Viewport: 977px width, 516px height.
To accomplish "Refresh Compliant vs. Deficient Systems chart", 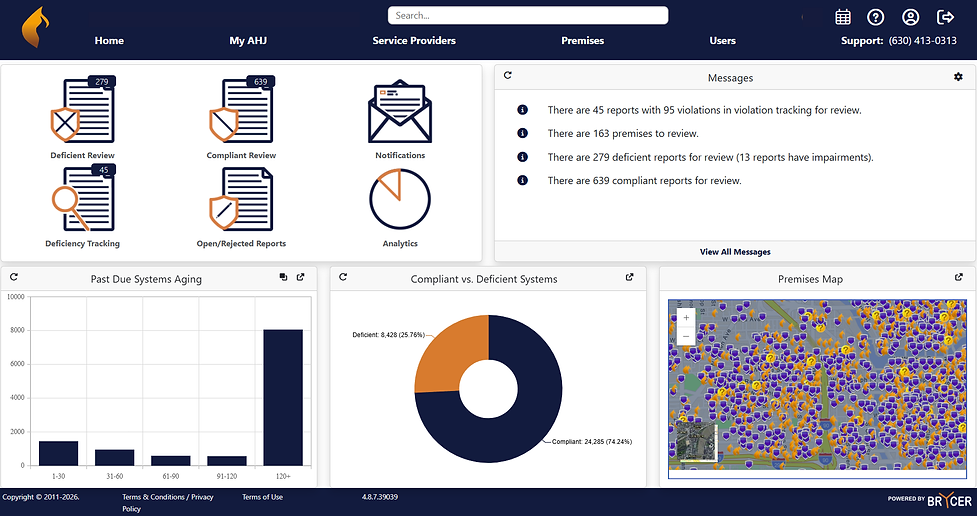I will point(343,277).
